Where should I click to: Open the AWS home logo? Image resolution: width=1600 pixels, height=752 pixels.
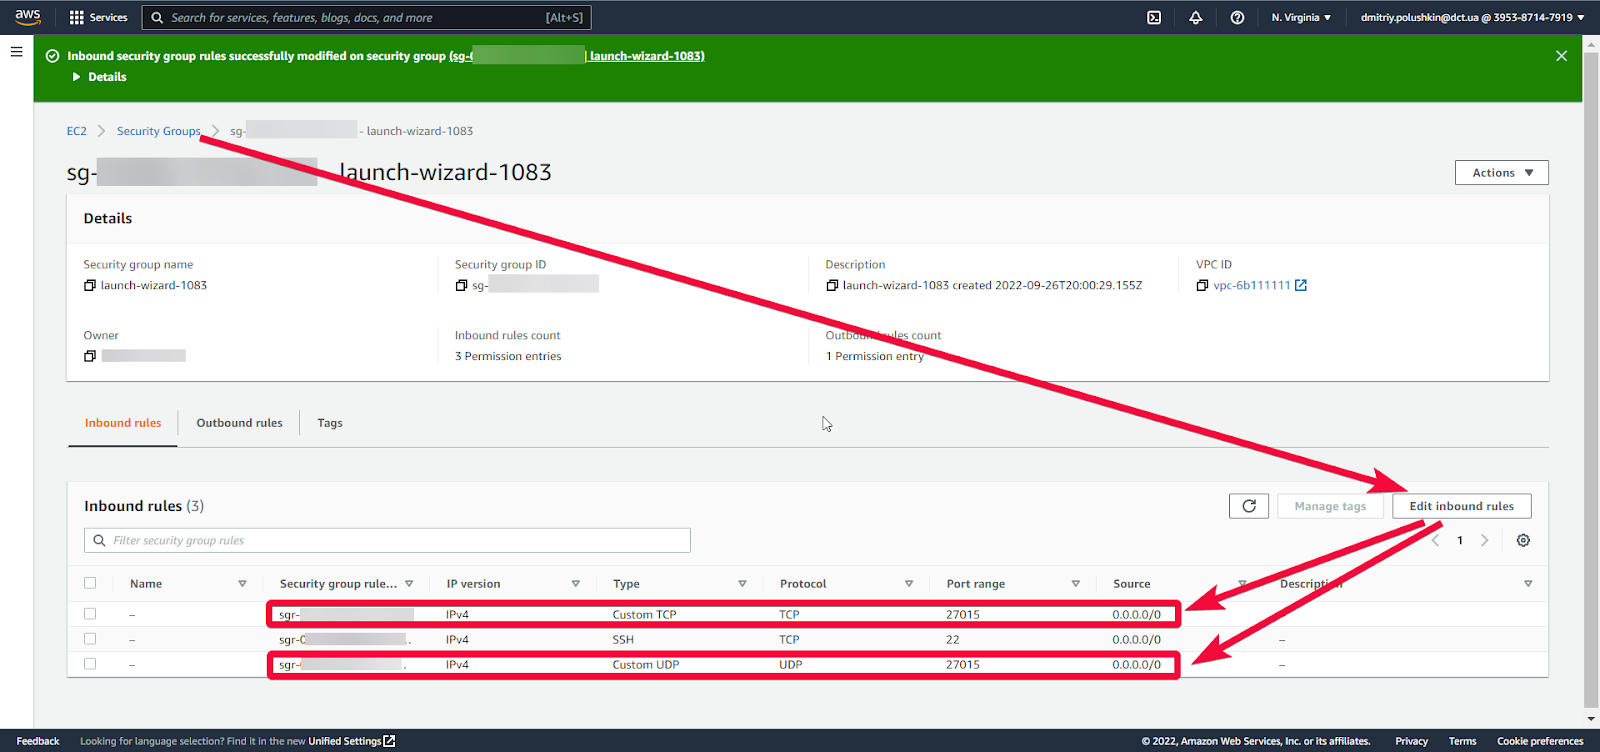(x=28, y=17)
